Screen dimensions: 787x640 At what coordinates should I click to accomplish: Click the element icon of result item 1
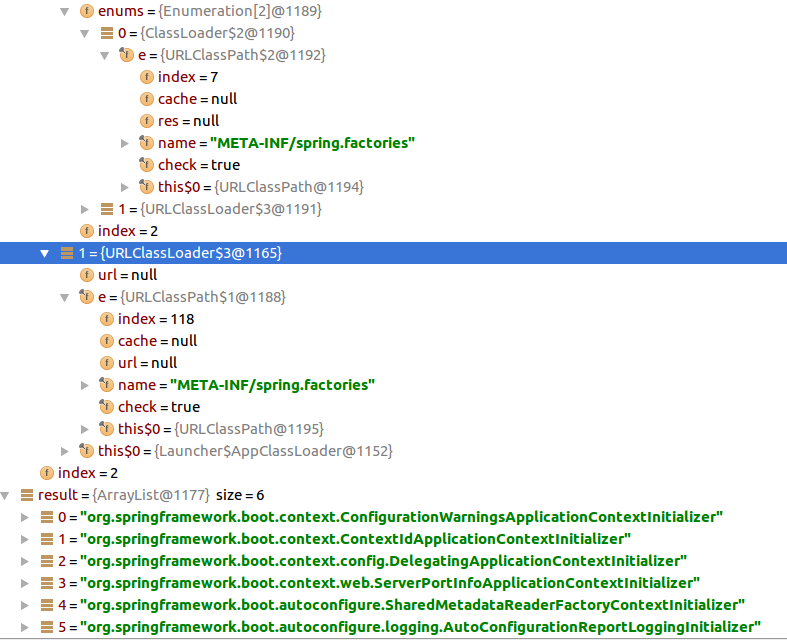[x=47, y=539]
